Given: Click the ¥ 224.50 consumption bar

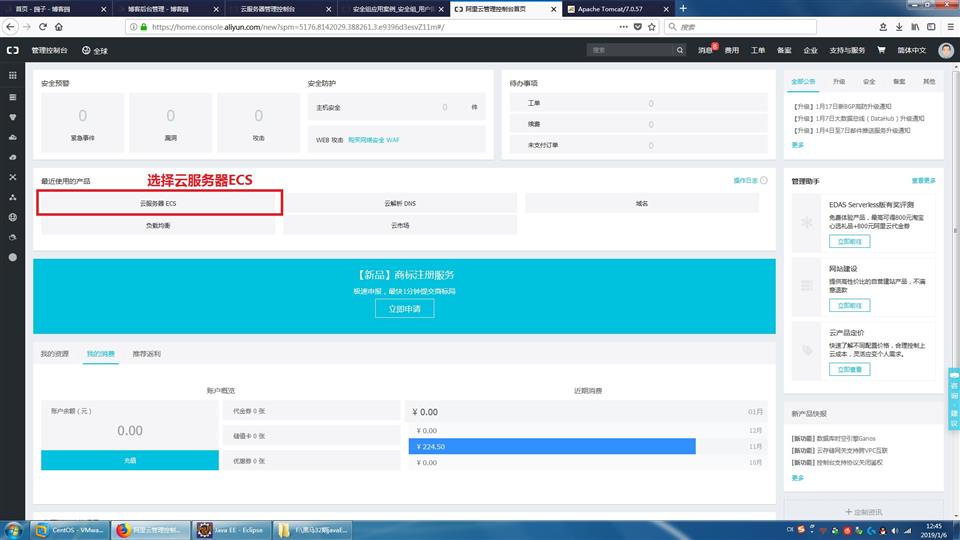Looking at the screenshot, I should (552, 446).
